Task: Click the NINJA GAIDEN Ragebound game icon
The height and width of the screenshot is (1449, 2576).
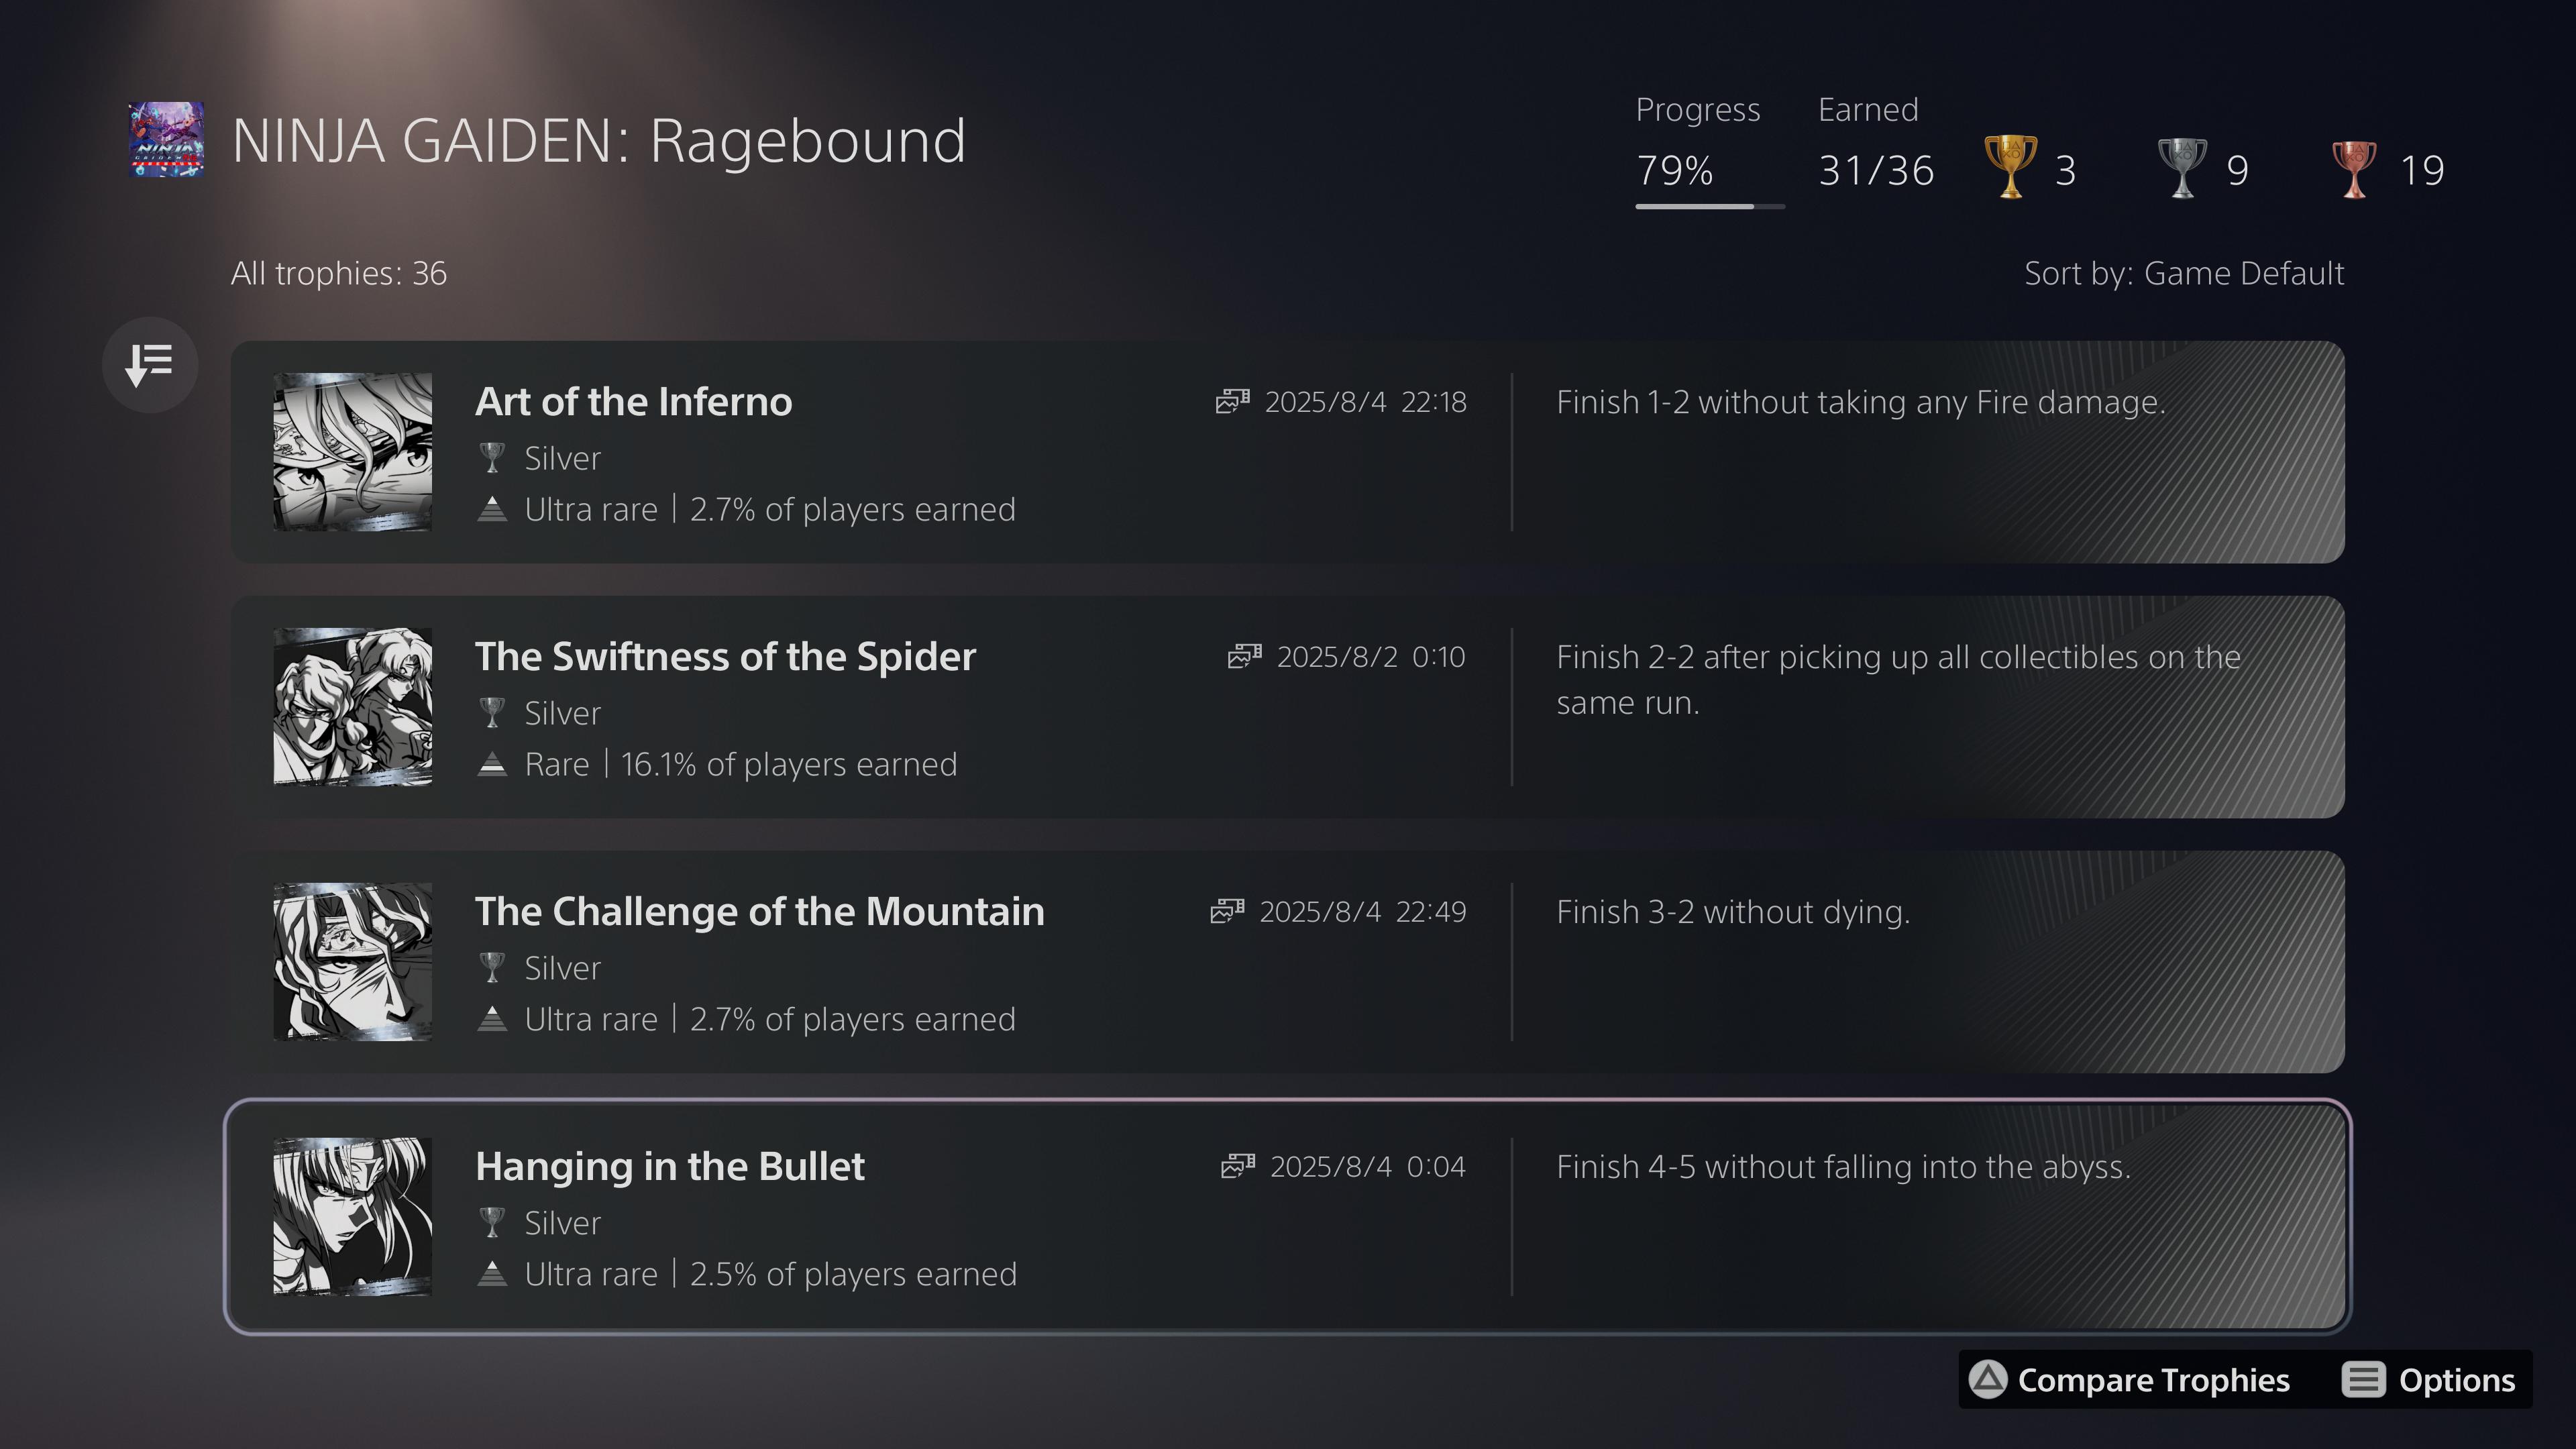Action: point(167,139)
